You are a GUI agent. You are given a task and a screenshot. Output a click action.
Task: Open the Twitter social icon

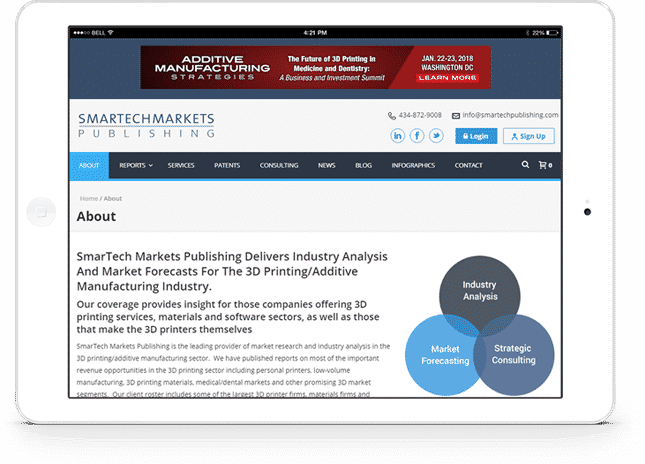tap(436, 136)
